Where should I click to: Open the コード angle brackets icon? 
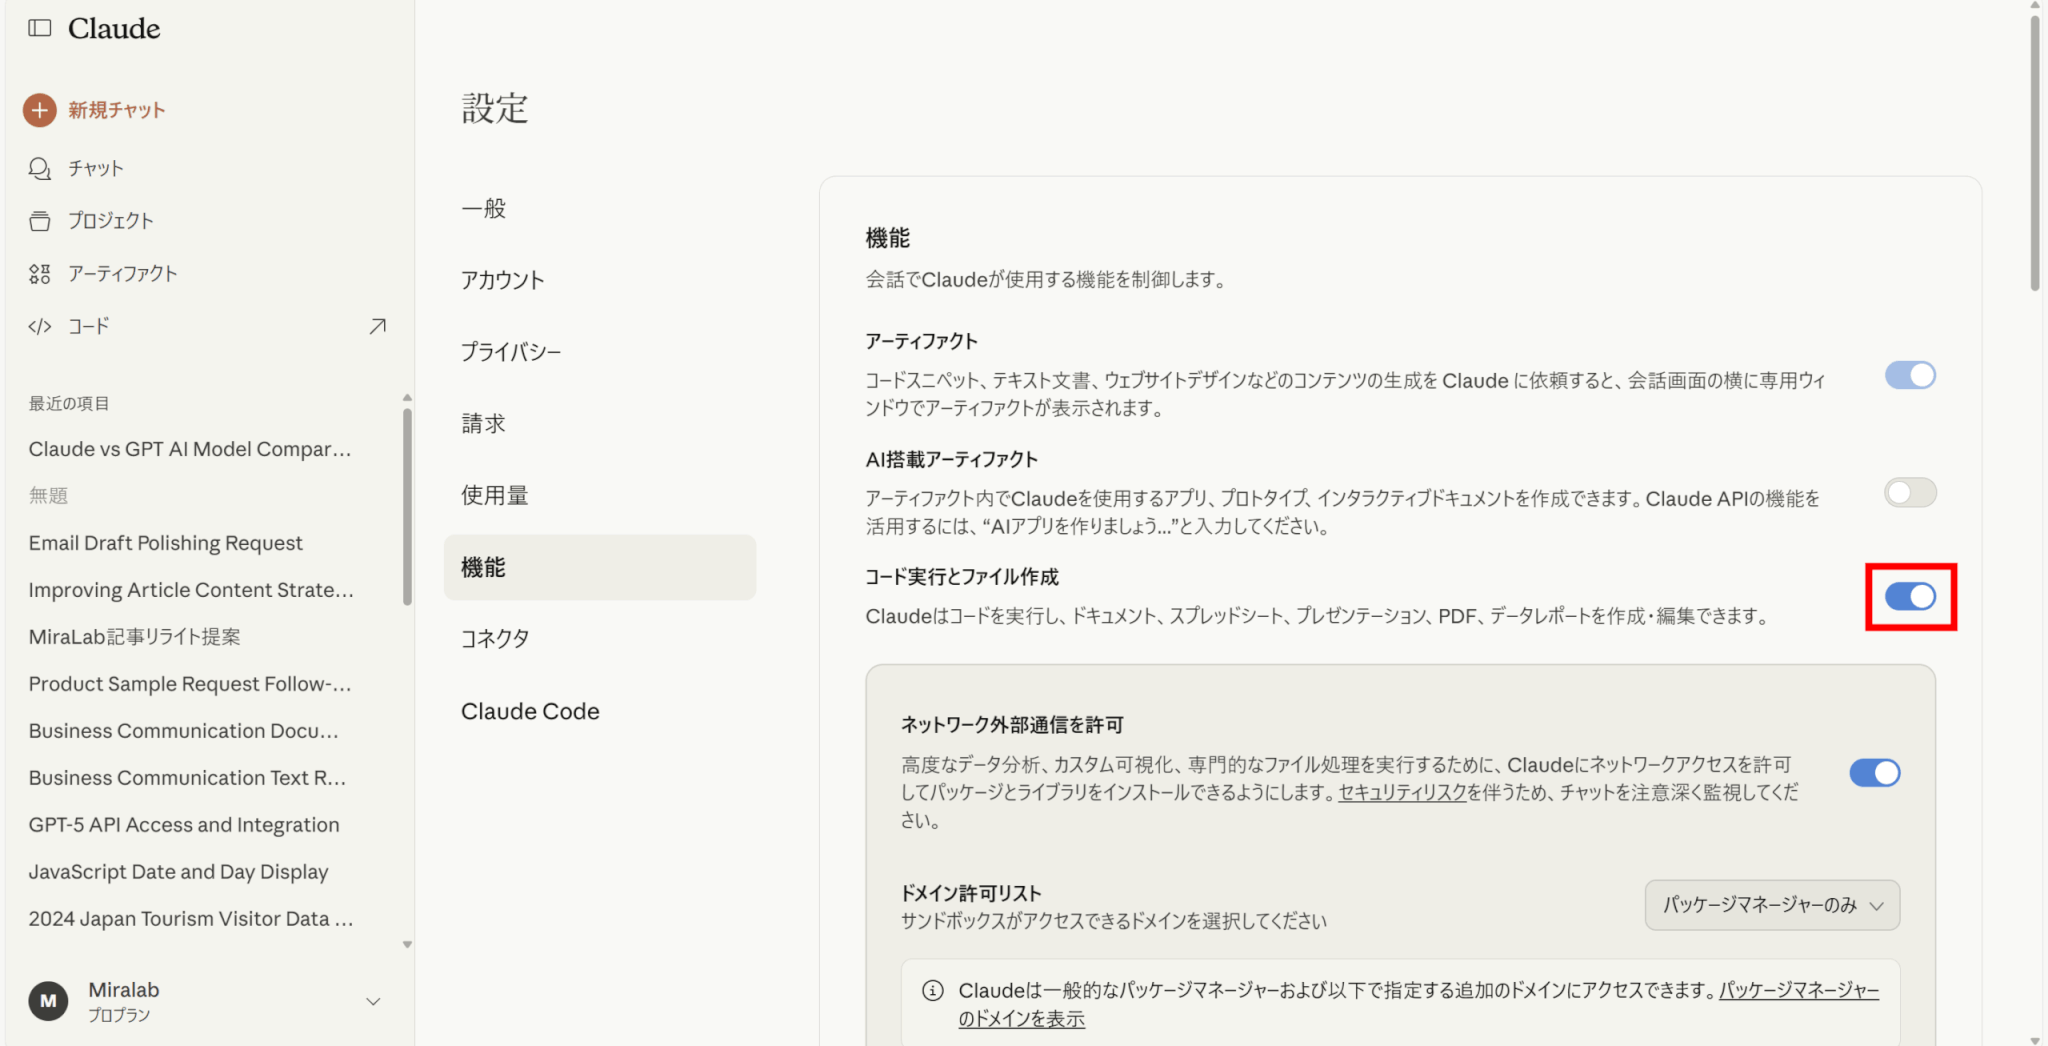pos(40,327)
